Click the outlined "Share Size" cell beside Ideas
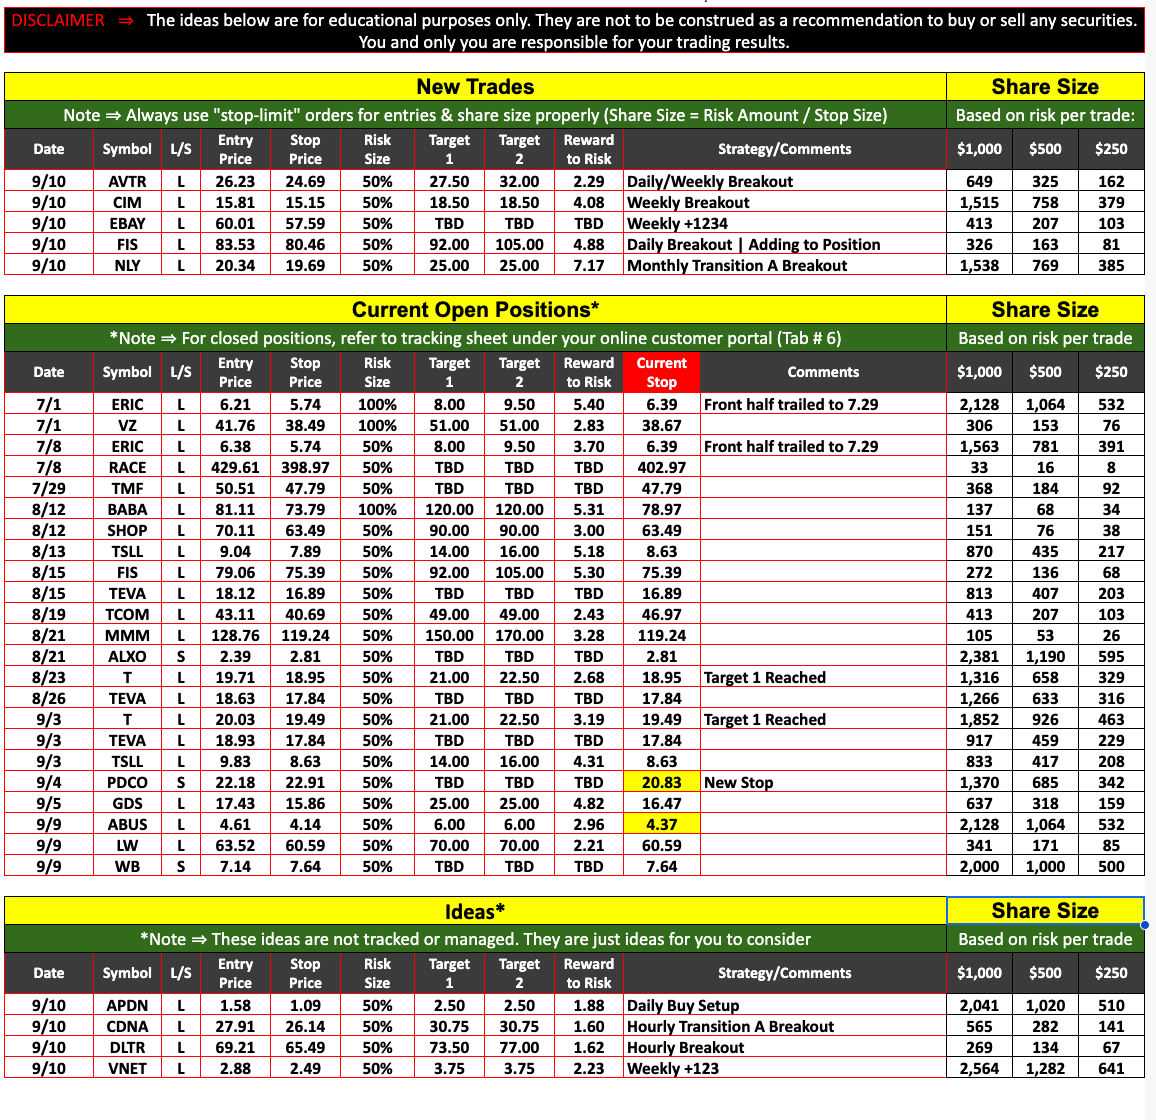1156x1120 pixels. click(1045, 911)
